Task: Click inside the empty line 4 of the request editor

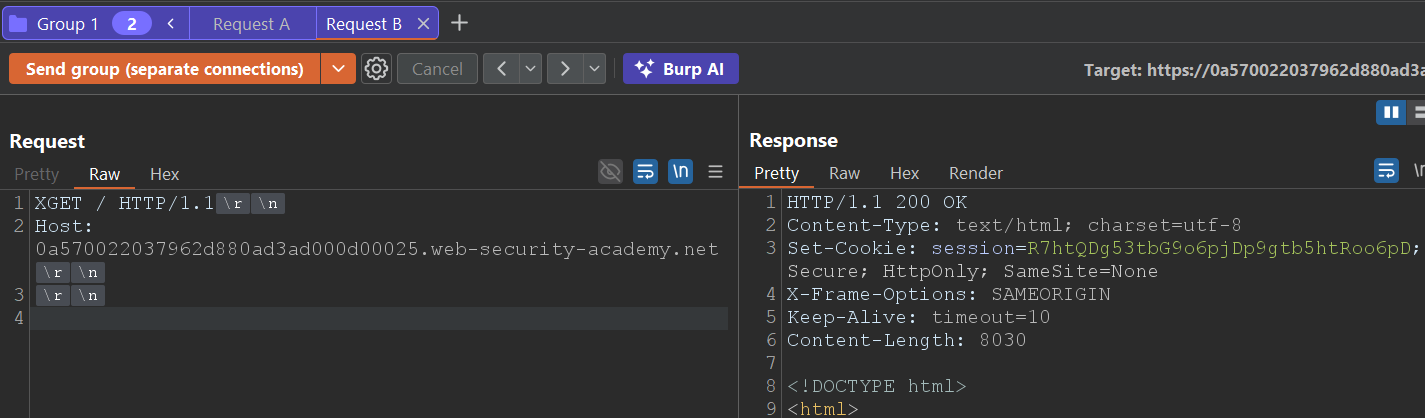Action: [378, 319]
